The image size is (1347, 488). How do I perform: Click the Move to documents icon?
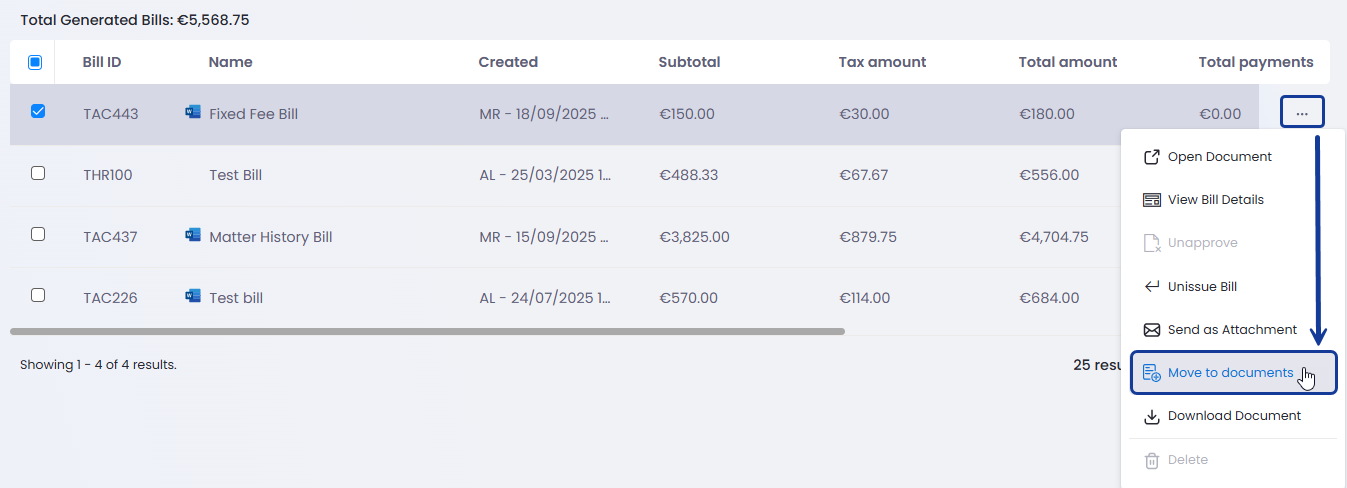[1152, 374]
